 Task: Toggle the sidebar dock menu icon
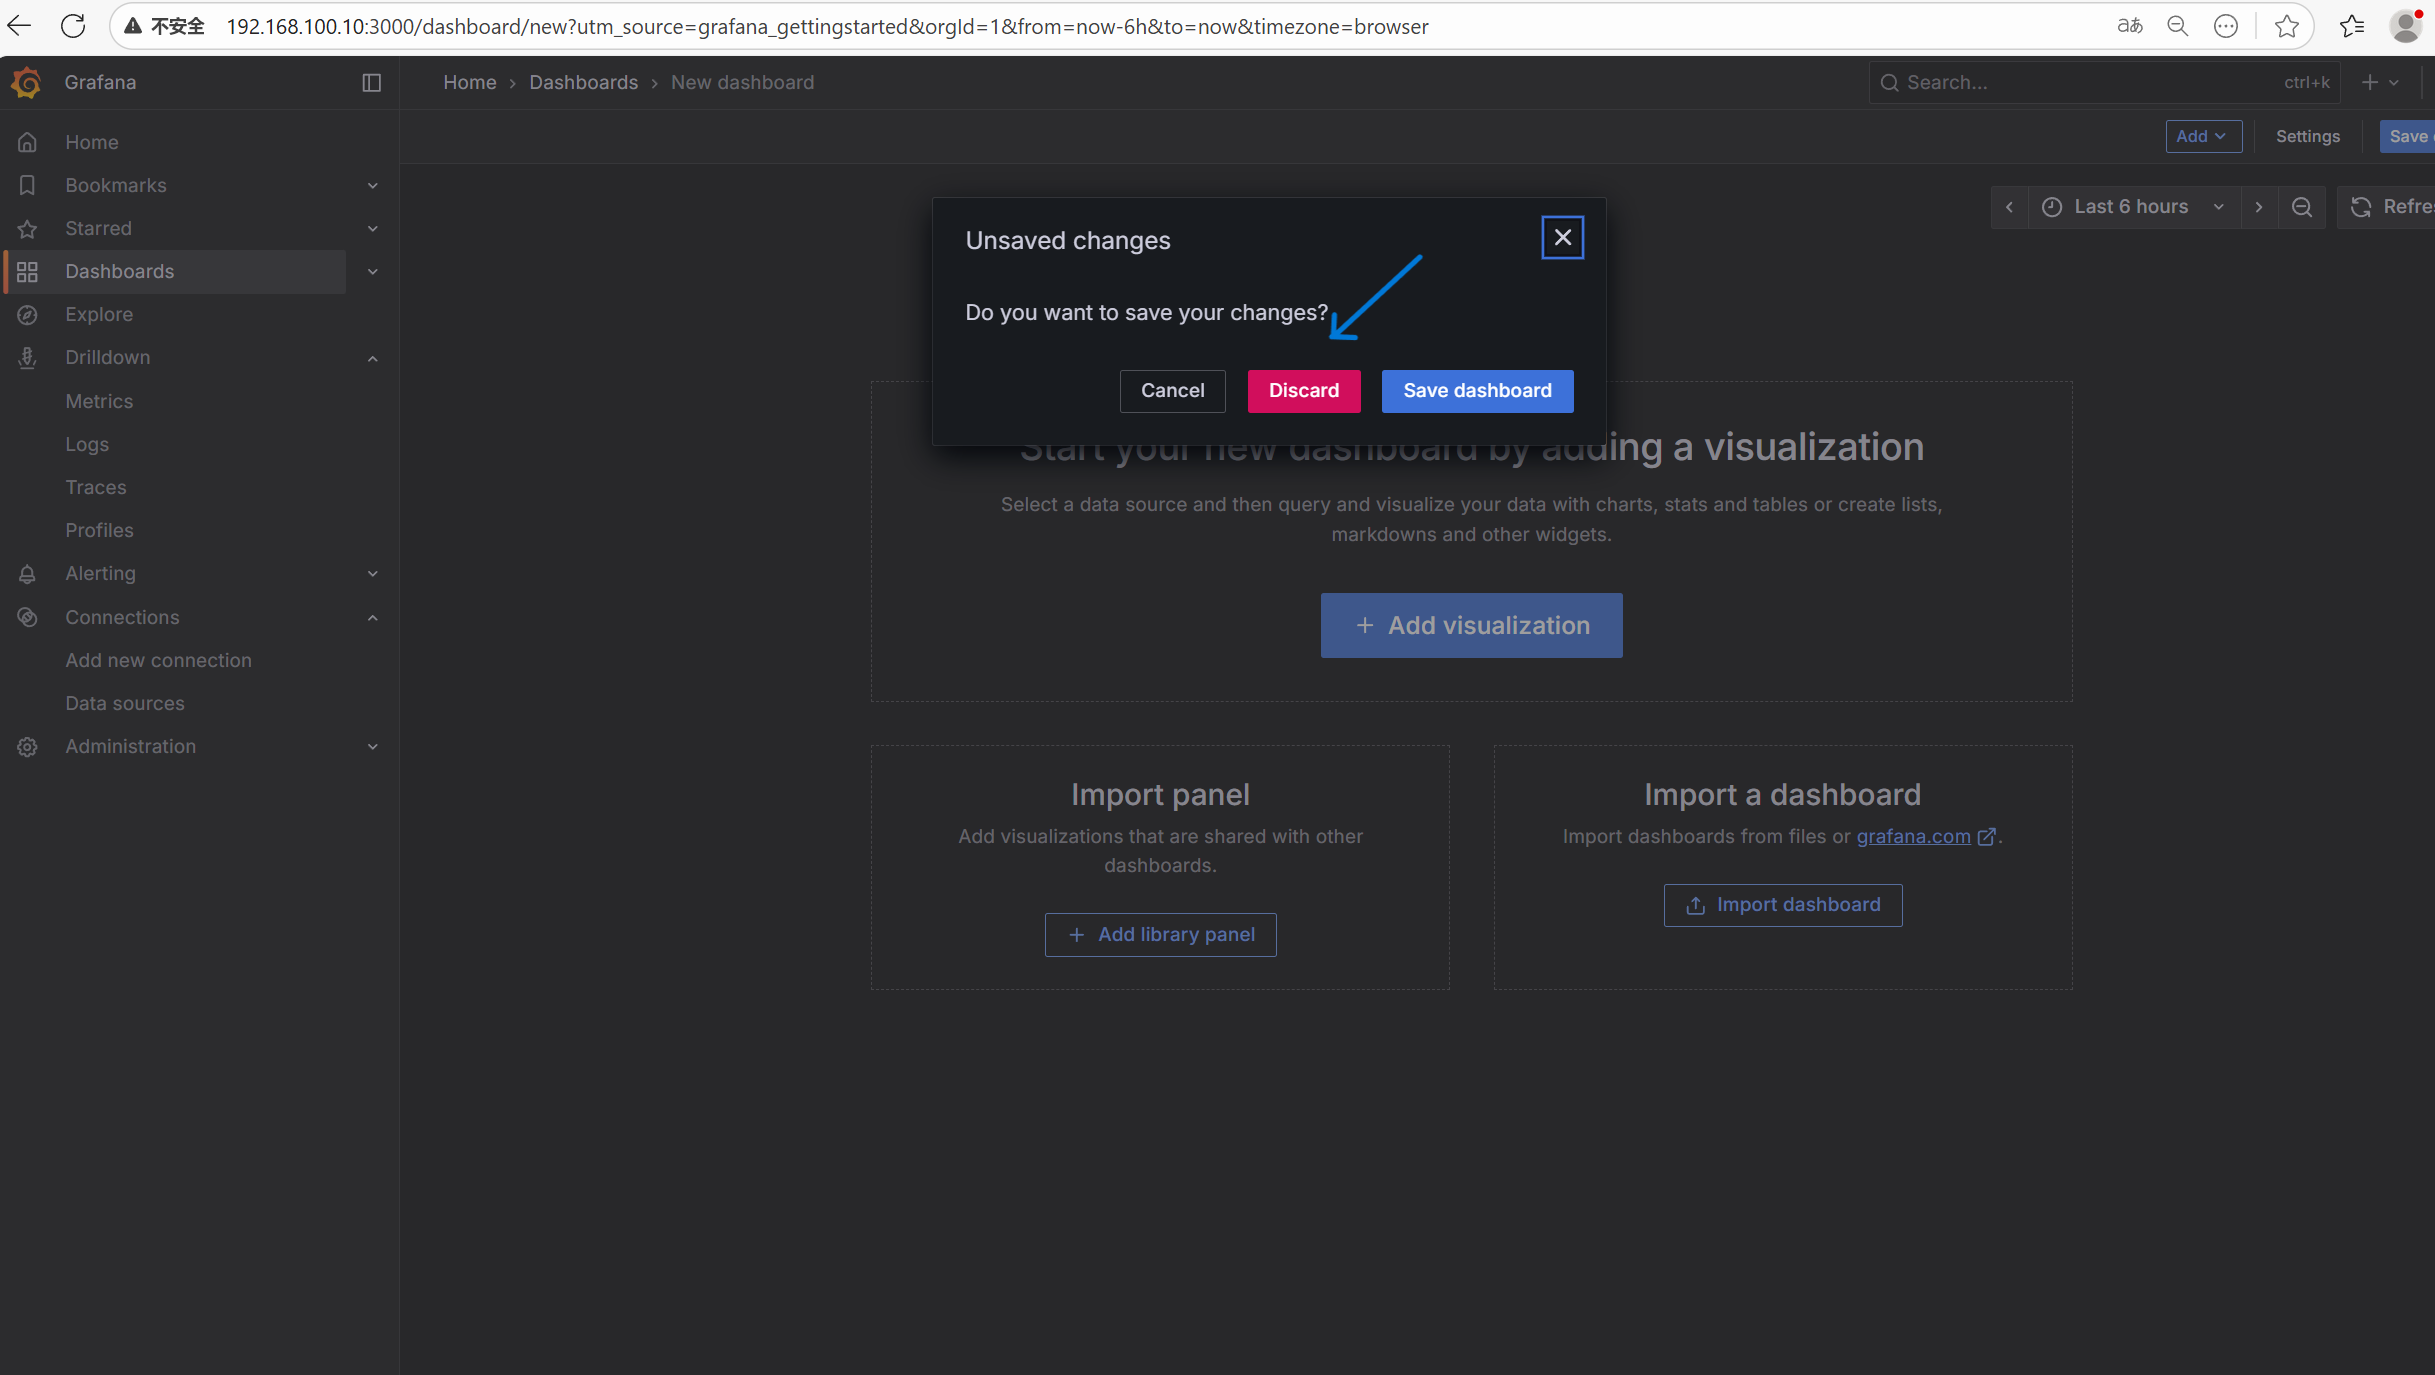point(371,82)
